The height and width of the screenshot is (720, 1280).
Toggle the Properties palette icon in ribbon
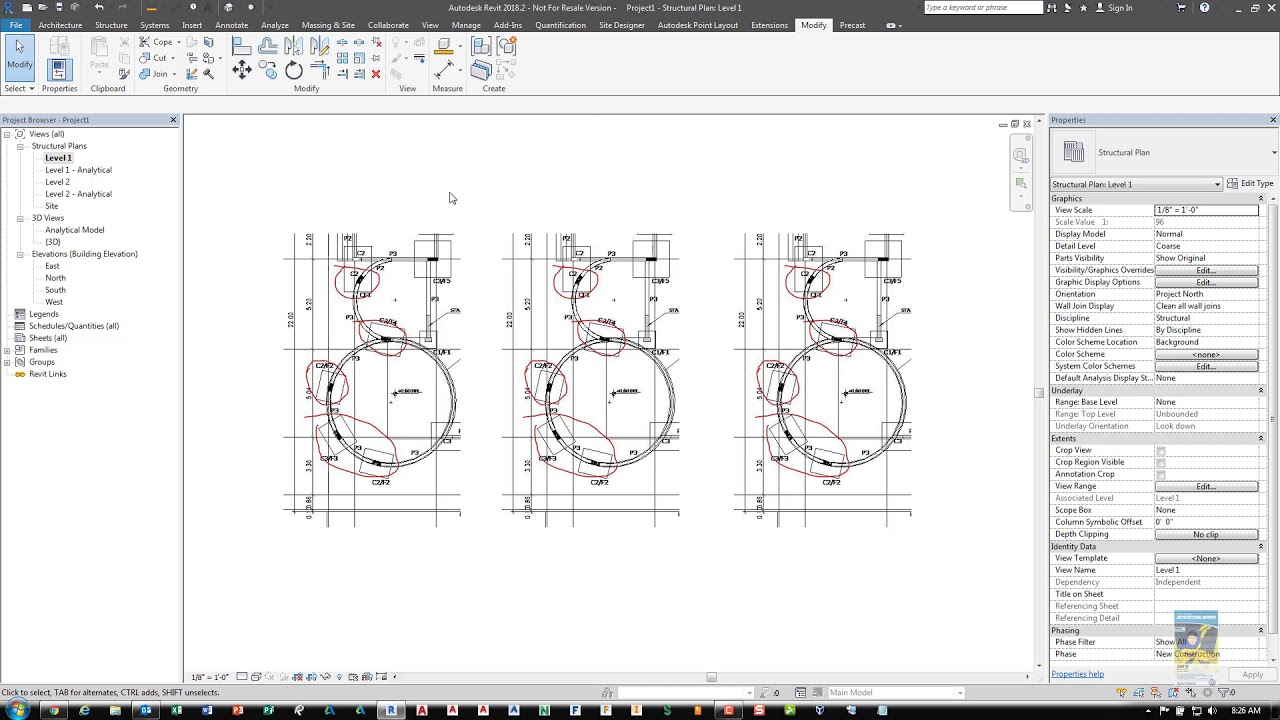(x=59, y=69)
